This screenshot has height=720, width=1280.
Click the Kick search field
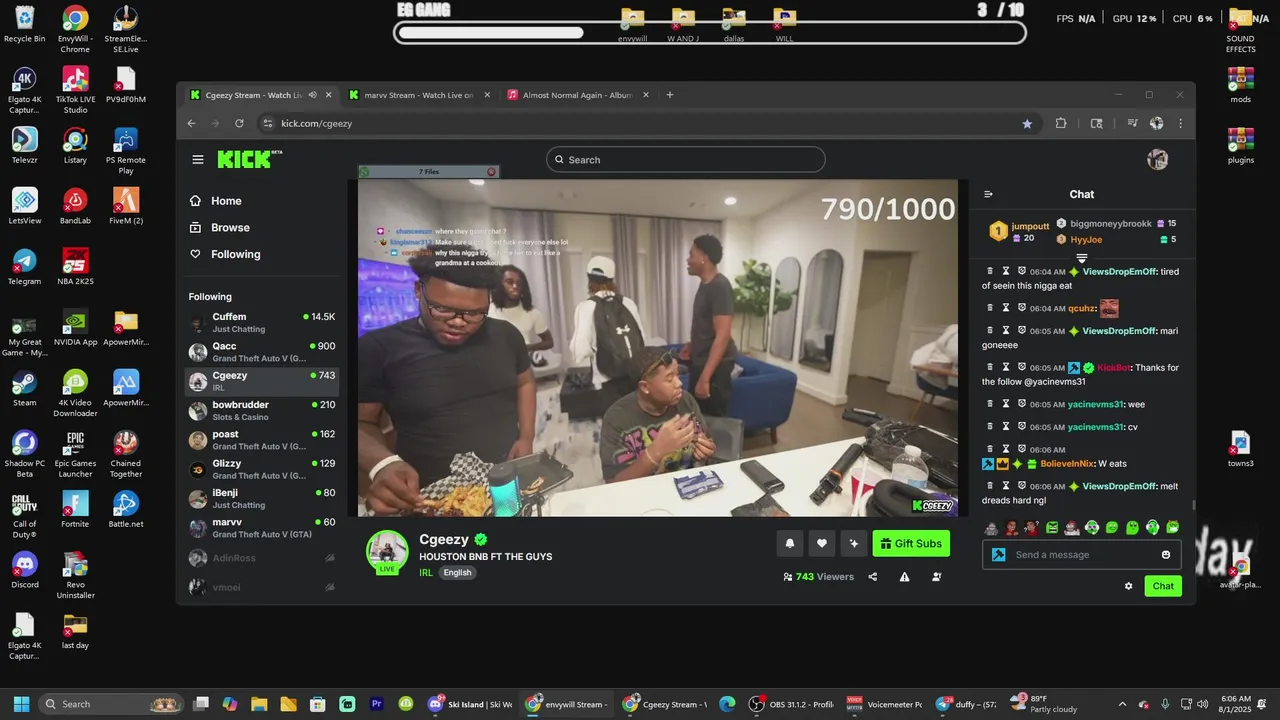coord(686,160)
